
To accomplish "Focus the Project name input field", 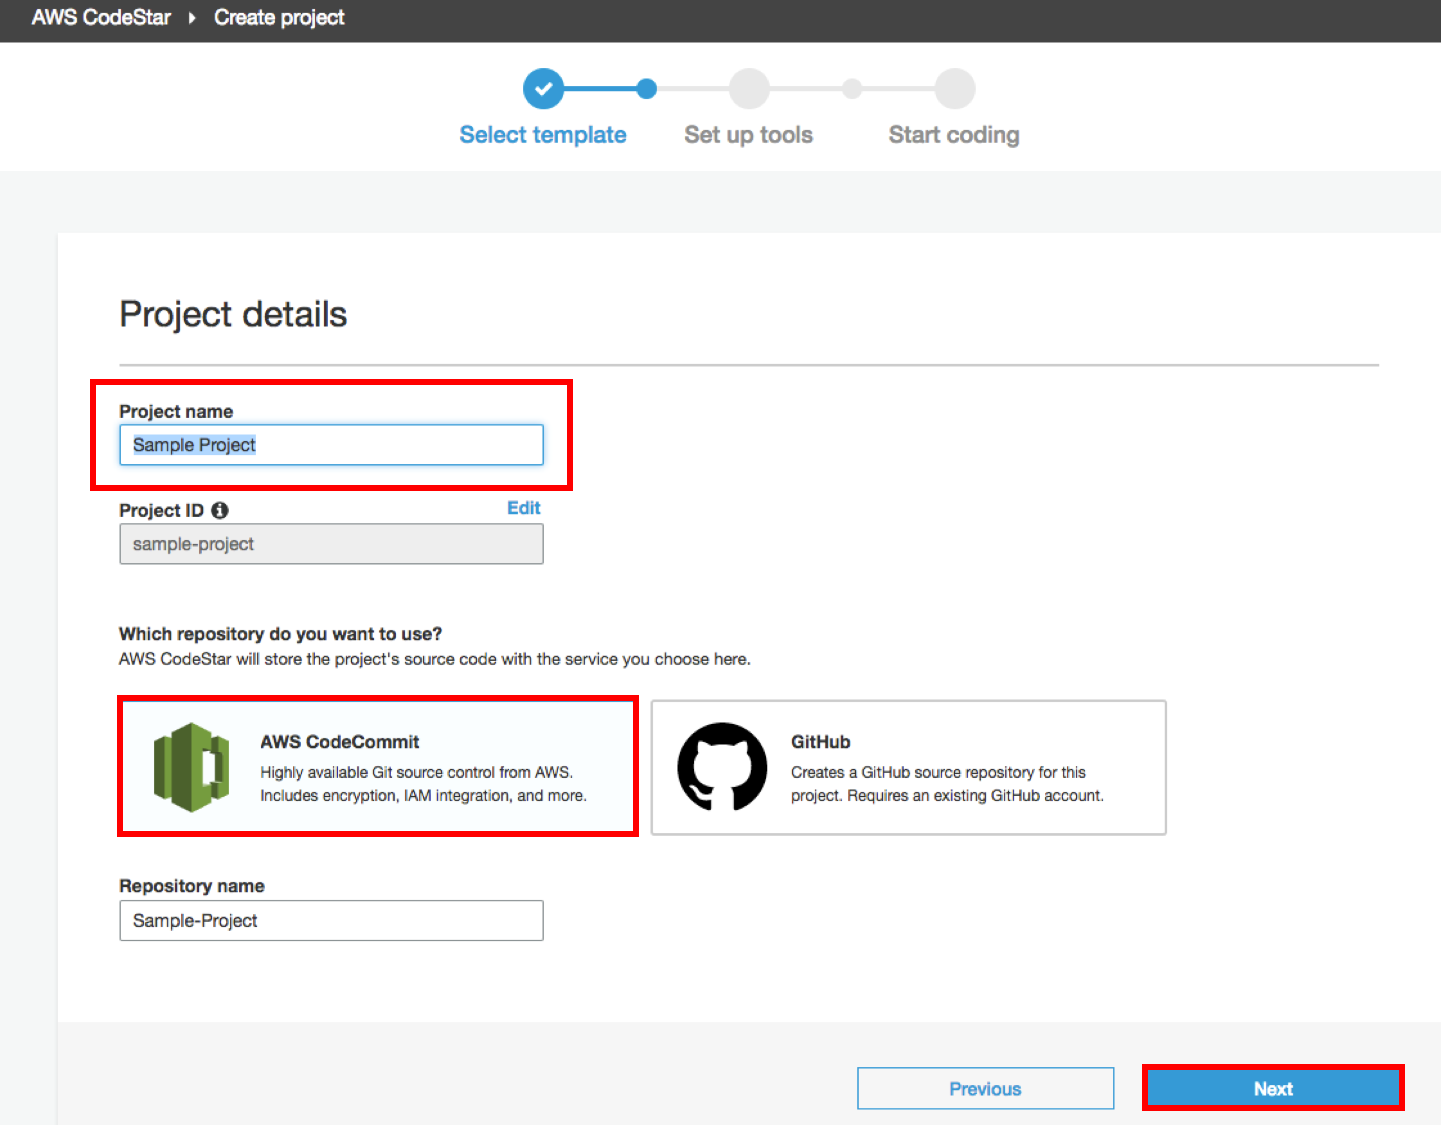I will click(x=331, y=445).
